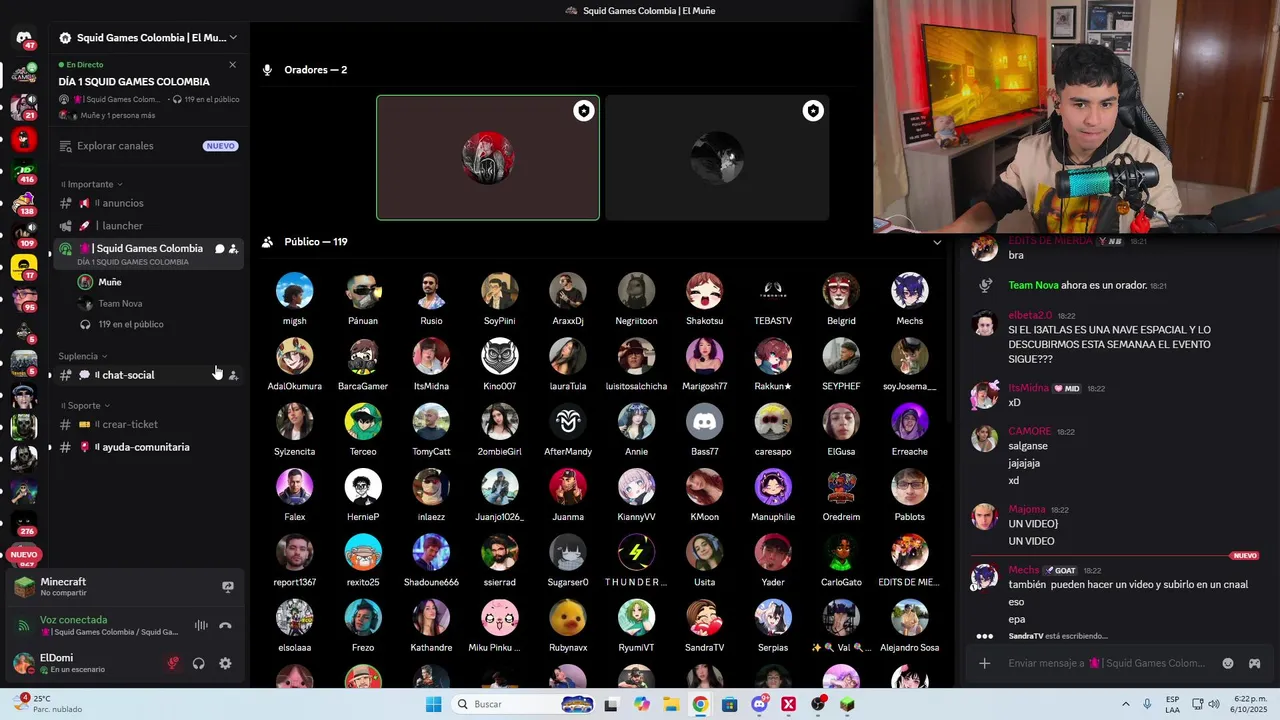
Task: Click voice connection signal strength icon
Action: click(24, 625)
